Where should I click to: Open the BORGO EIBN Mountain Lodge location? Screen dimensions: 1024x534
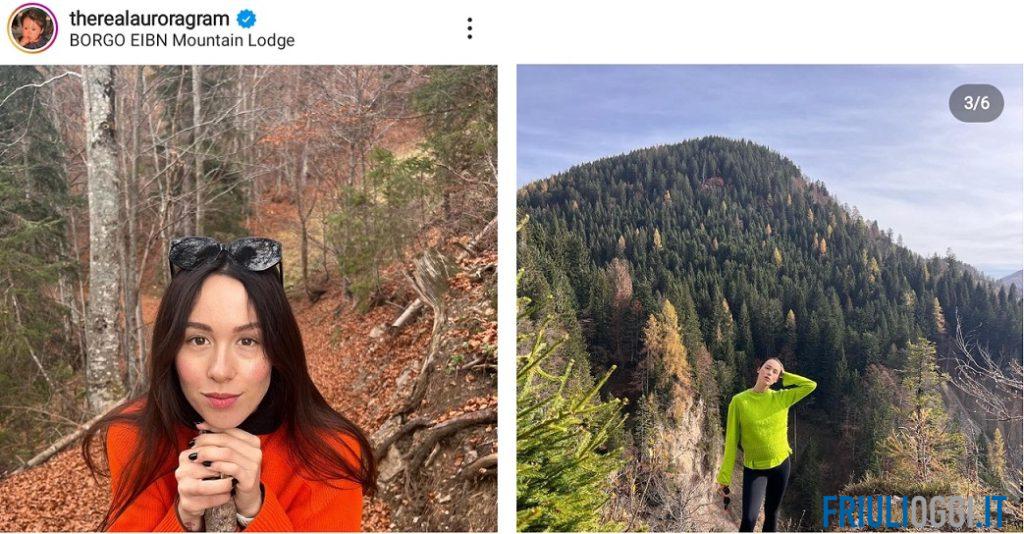coord(182,40)
